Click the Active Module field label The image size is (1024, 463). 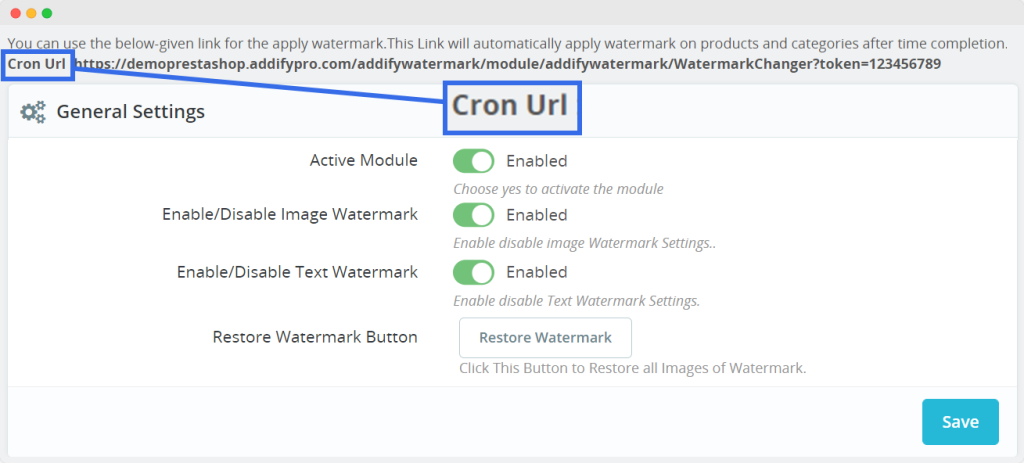click(363, 160)
